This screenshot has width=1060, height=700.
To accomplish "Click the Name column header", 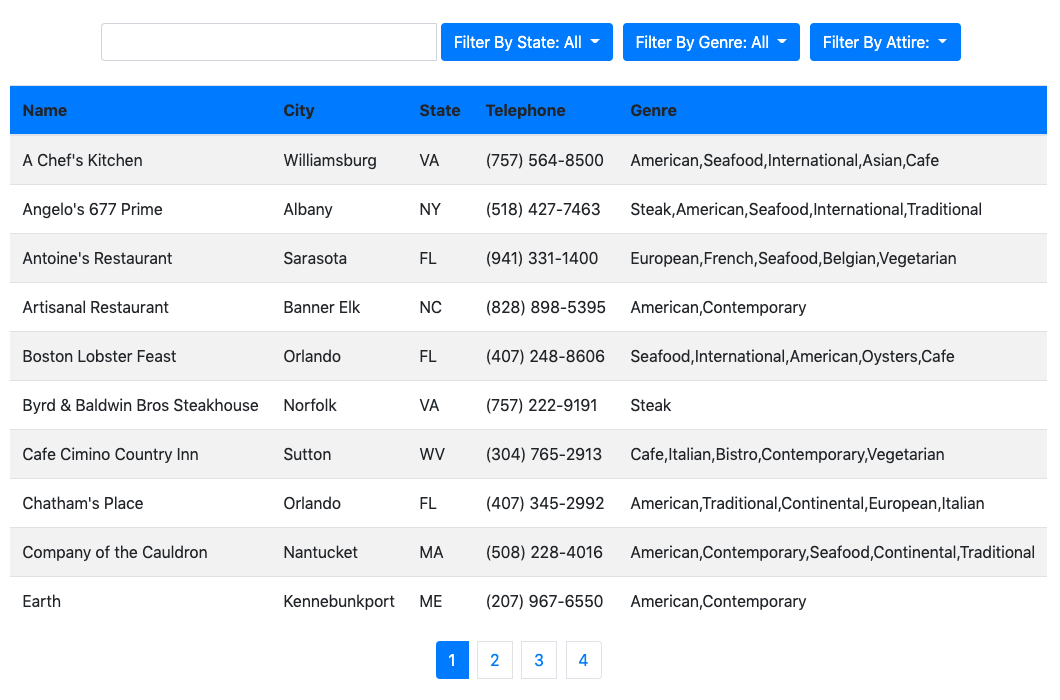I will [45, 110].
